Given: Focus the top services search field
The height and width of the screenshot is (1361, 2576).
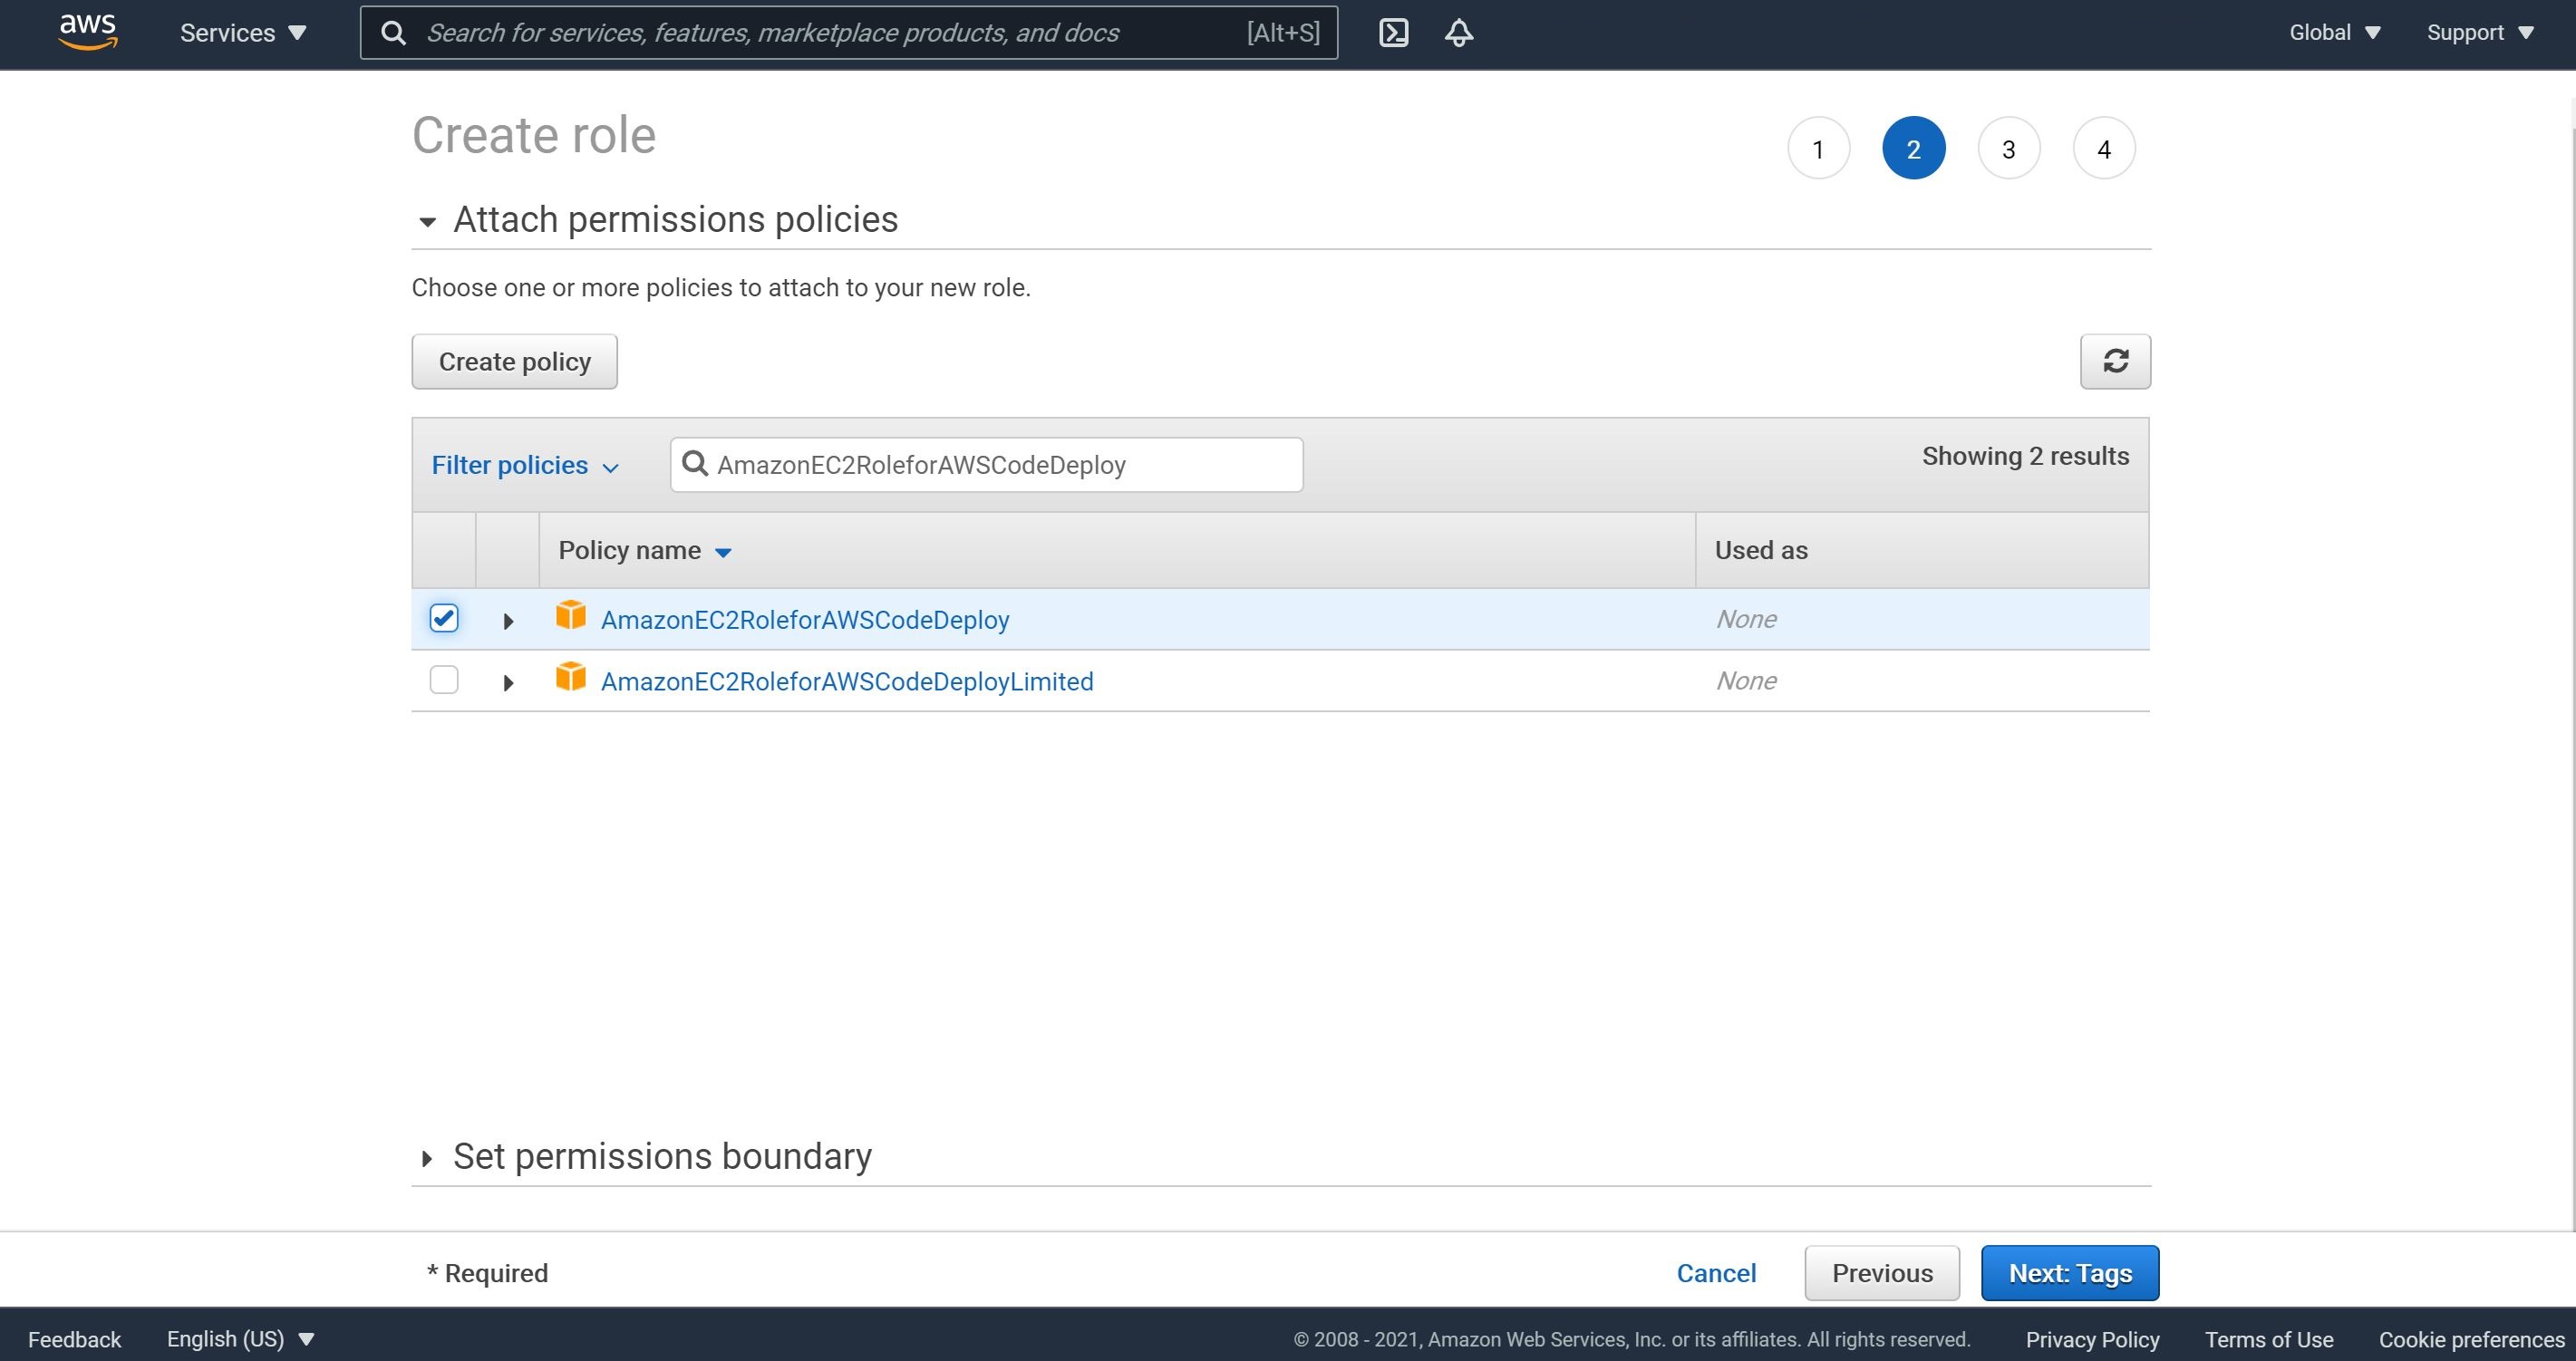Looking at the screenshot, I should (848, 33).
